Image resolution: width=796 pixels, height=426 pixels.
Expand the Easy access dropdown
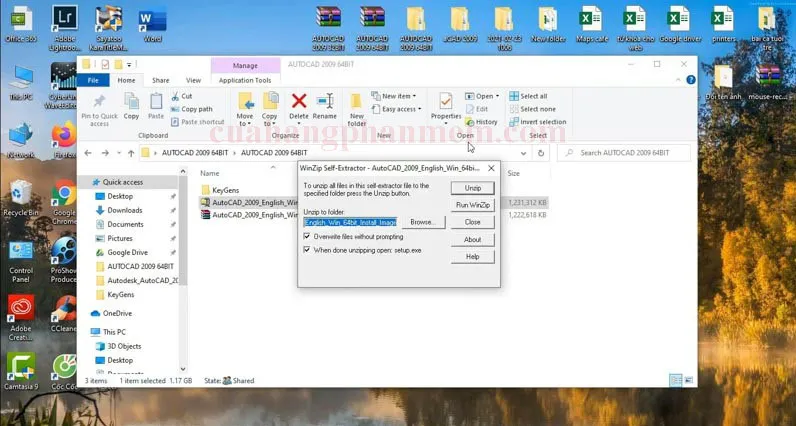tap(399, 109)
